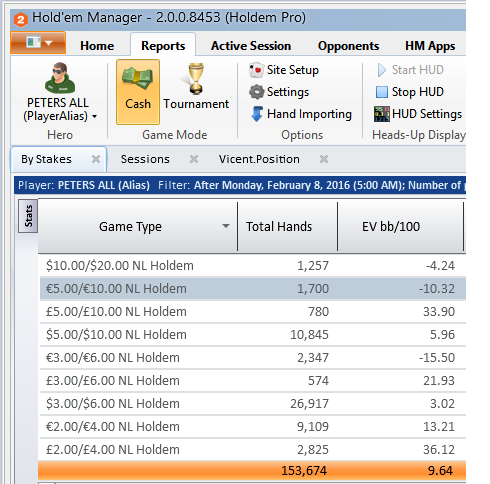Select Cash game mode

tap(138, 92)
